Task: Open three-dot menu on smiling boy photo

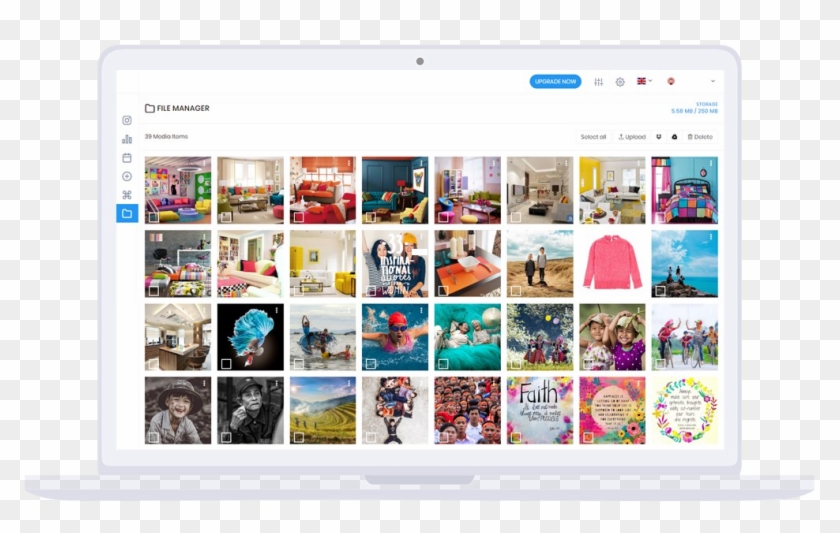Action: 204,384
